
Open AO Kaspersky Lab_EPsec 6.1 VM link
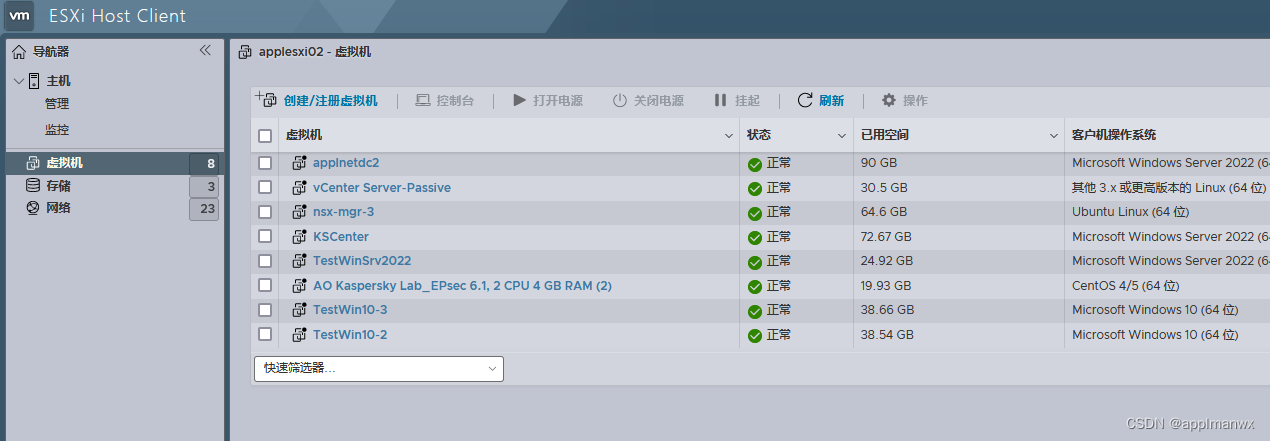(x=462, y=286)
